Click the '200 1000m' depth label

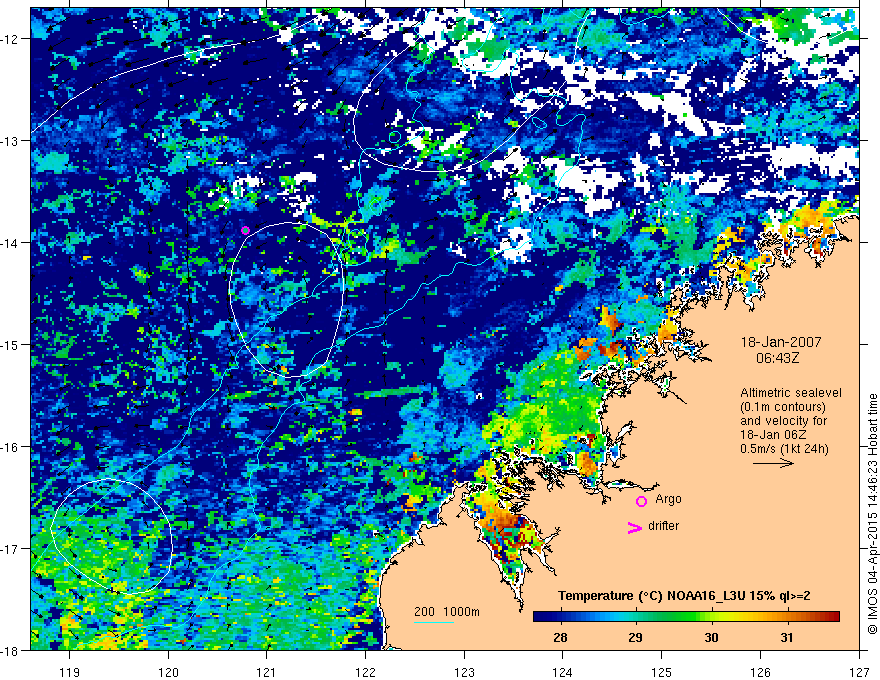pos(447,612)
